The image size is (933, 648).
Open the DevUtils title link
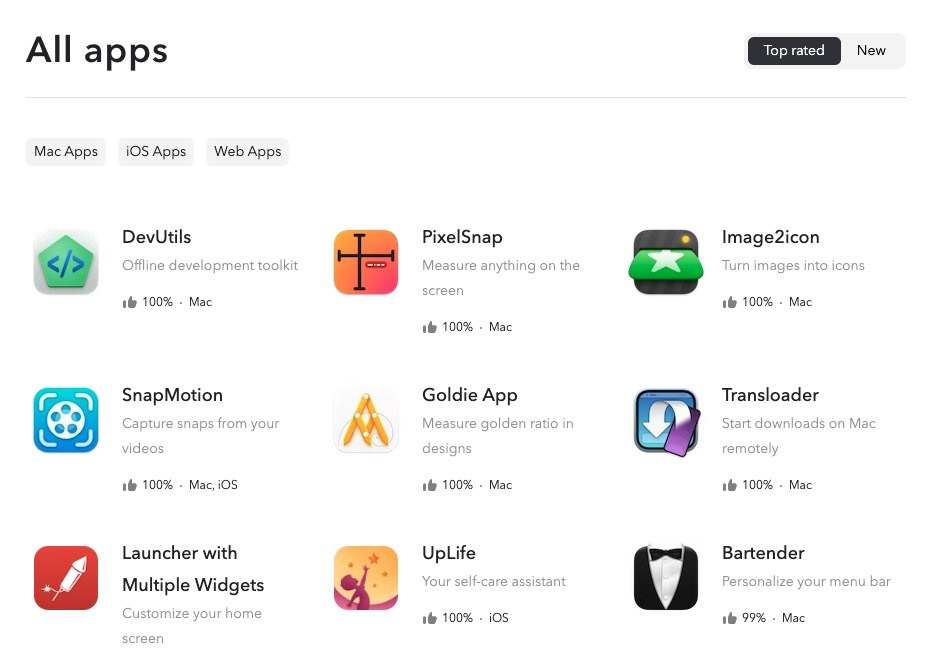156,237
